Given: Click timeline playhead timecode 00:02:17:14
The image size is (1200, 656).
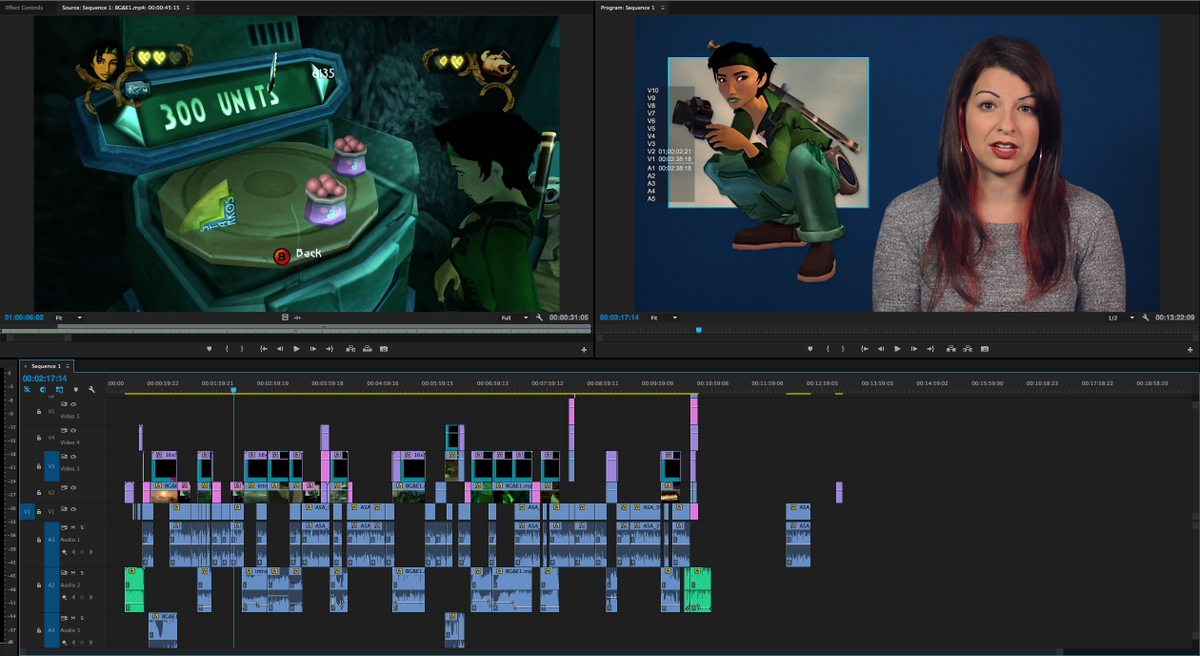Looking at the screenshot, I should point(47,378).
